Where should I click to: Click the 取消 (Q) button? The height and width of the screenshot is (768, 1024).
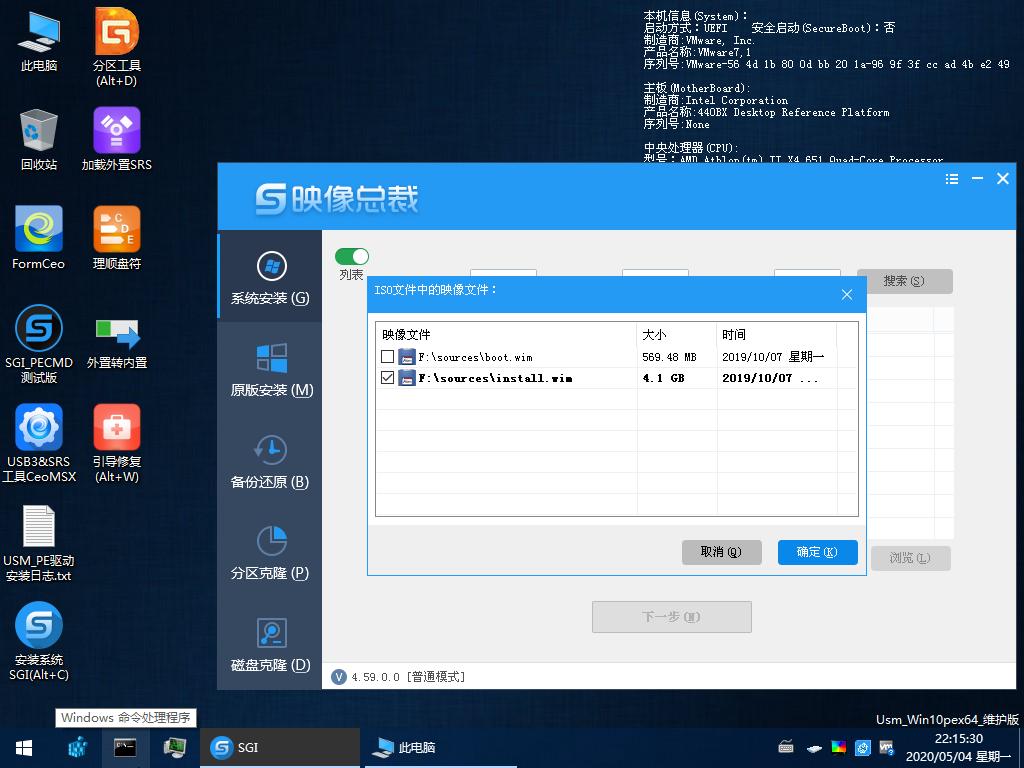point(722,552)
